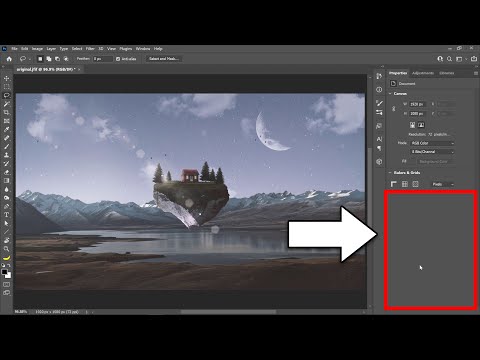Image resolution: width=480 pixels, height=360 pixels.
Task: Select the Brush tool
Action: [6, 147]
